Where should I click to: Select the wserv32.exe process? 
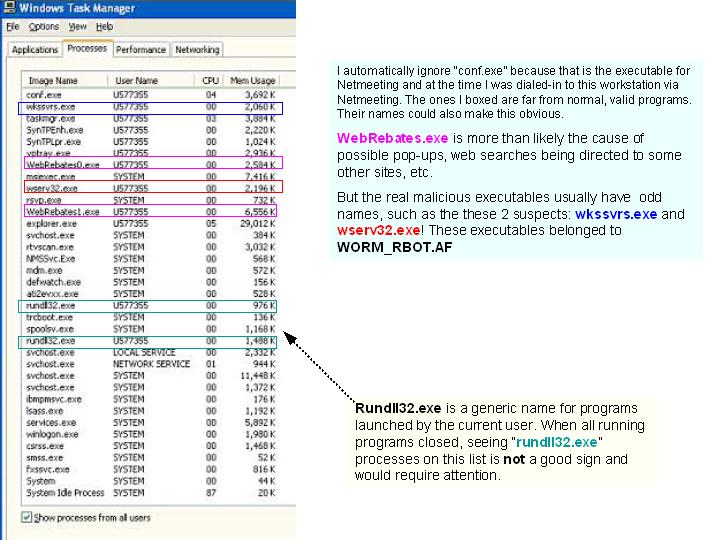click(151, 188)
